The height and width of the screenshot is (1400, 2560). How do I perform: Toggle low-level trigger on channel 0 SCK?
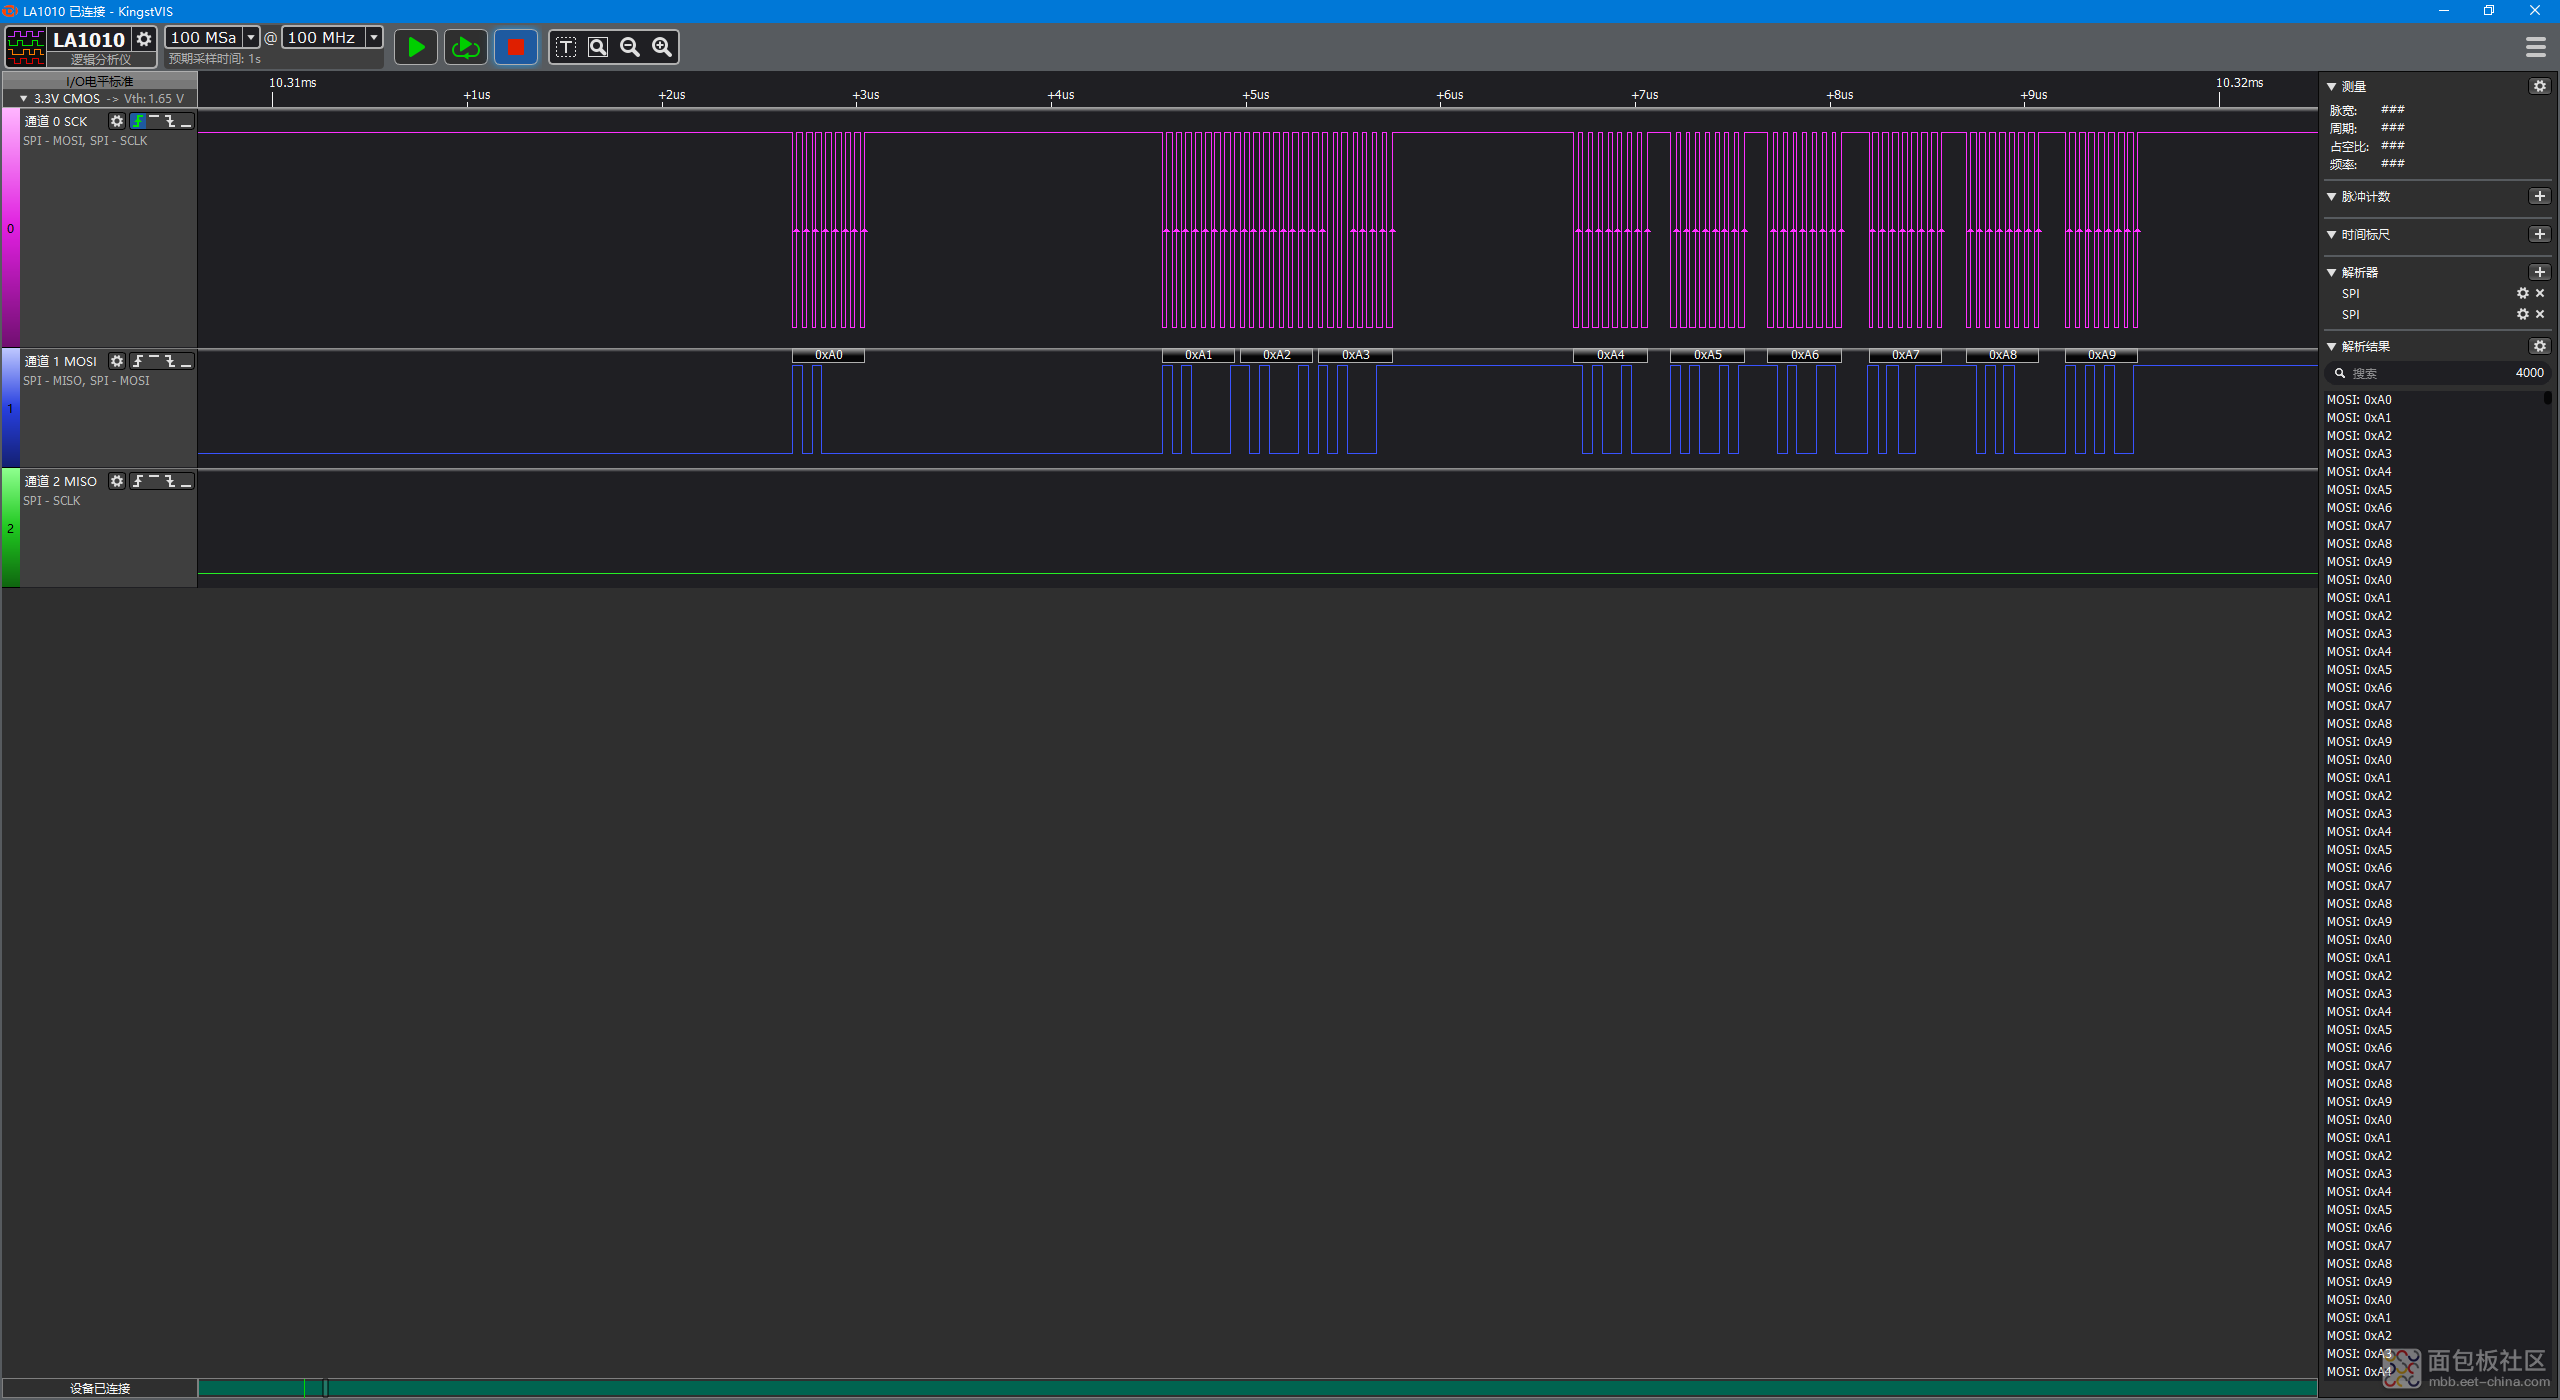click(x=186, y=121)
